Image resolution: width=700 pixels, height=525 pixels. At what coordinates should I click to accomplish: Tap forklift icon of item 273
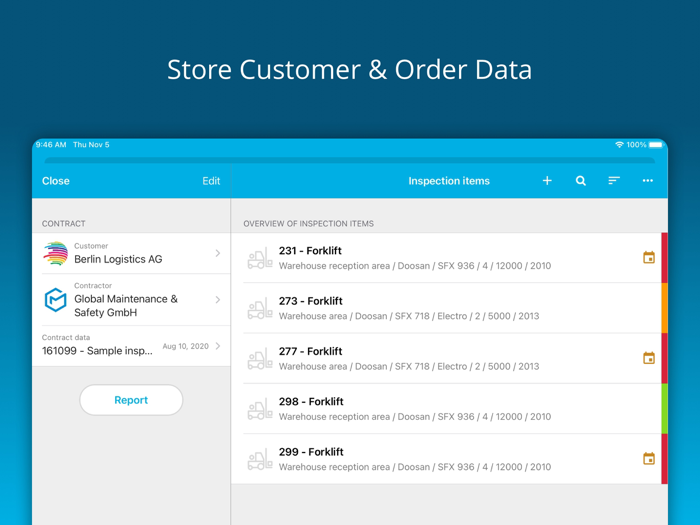tap(260, 308)
